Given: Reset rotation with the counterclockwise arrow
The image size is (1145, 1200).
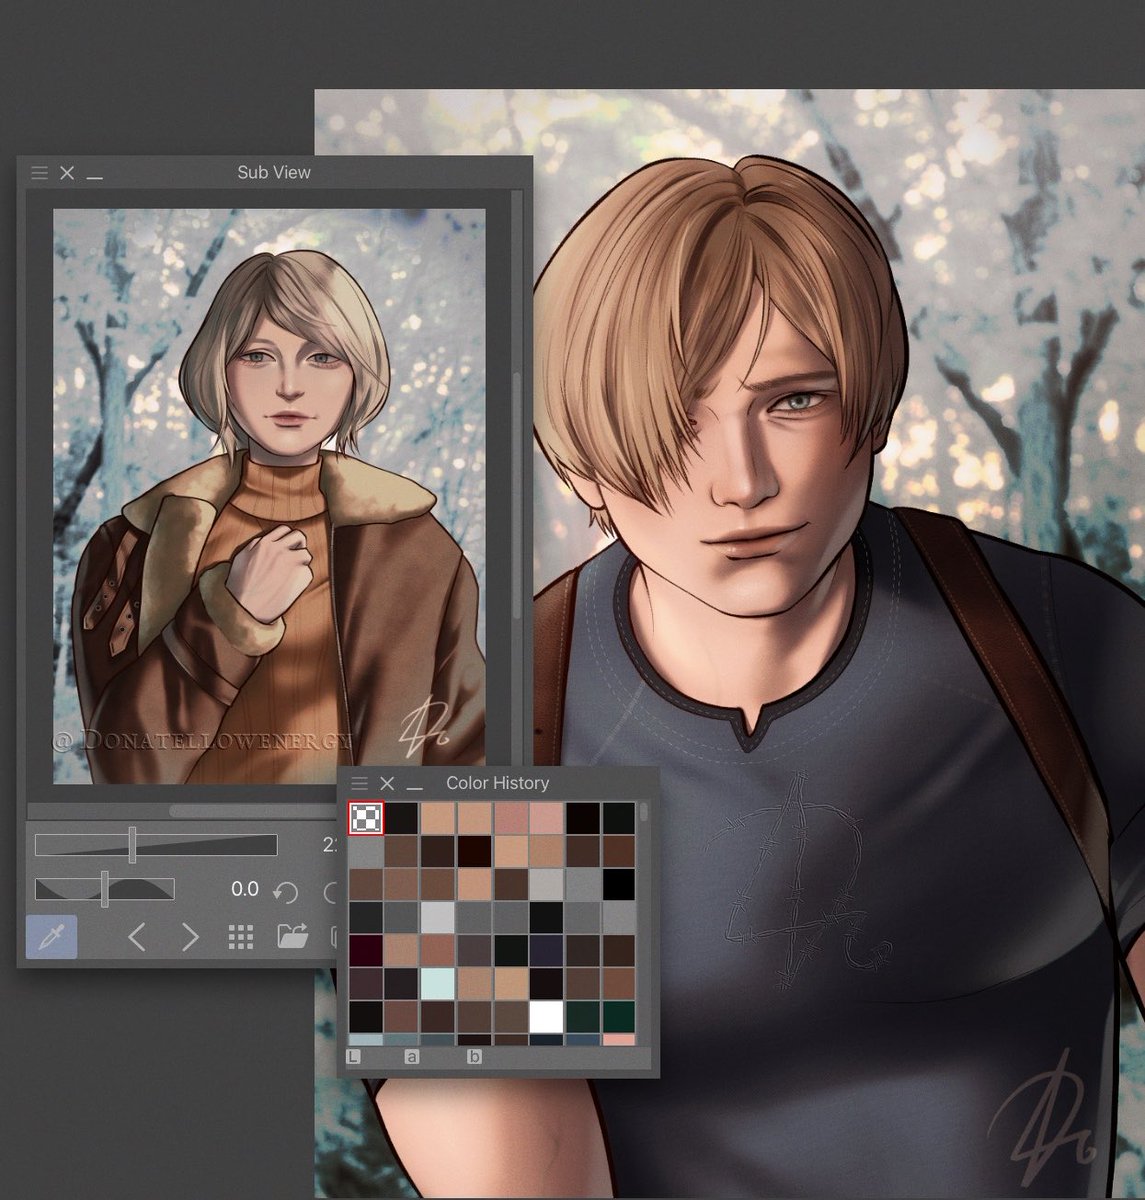Looking at the screenshot, I should pos(285,892).
